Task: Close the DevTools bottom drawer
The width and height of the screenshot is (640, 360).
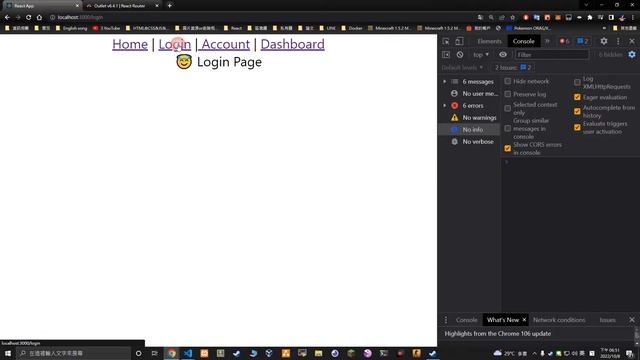Action: (632, 320)
